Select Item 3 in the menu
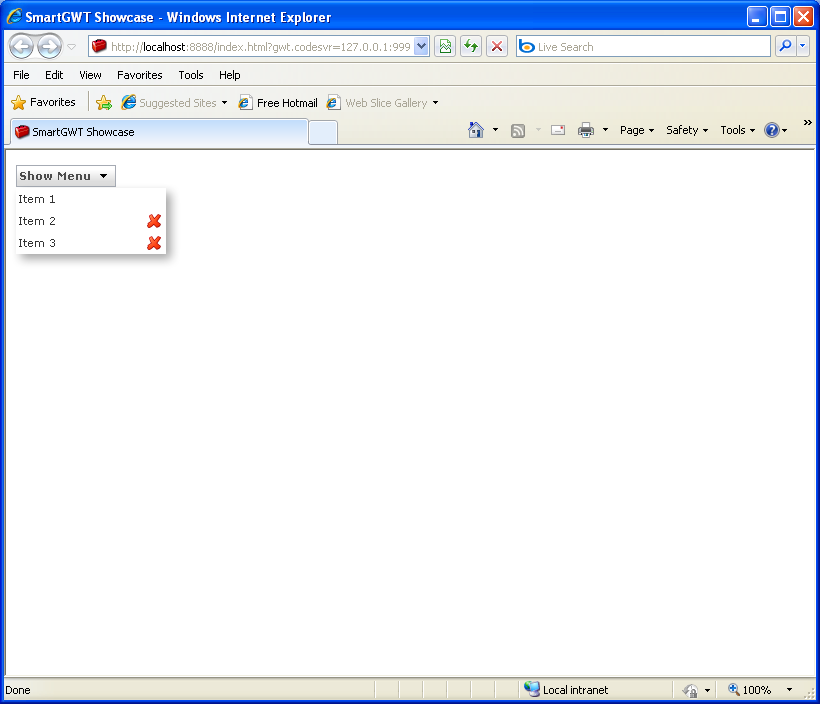Image resolution: width=820 pixels, height=704 pixels. pos(91,243)
